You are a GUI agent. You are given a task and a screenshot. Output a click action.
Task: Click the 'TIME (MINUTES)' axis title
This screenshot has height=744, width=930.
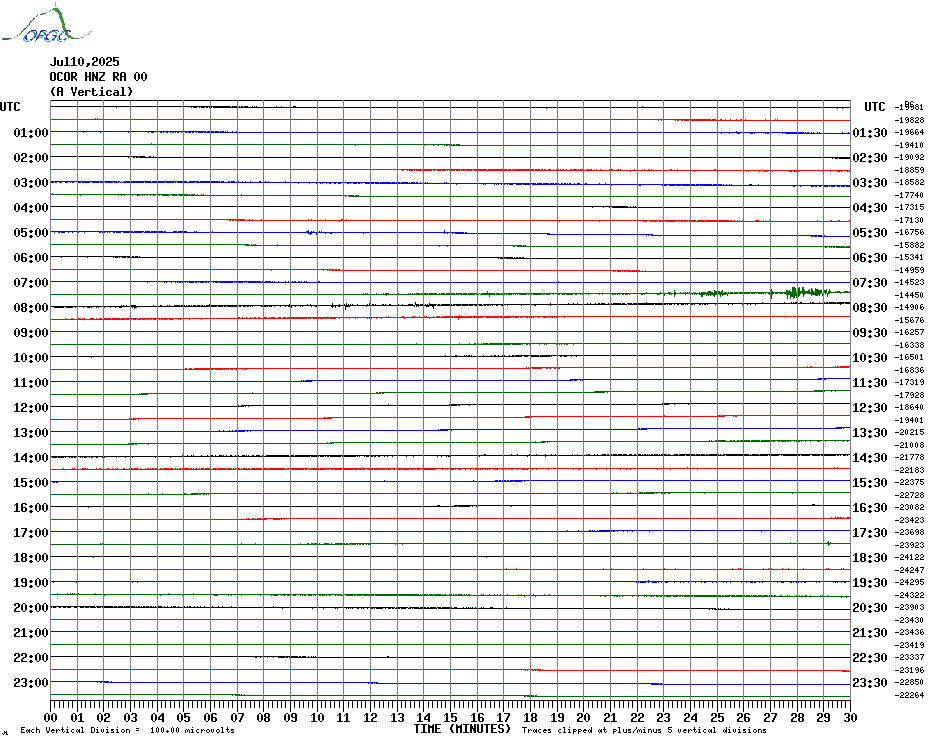coord(462,729)
